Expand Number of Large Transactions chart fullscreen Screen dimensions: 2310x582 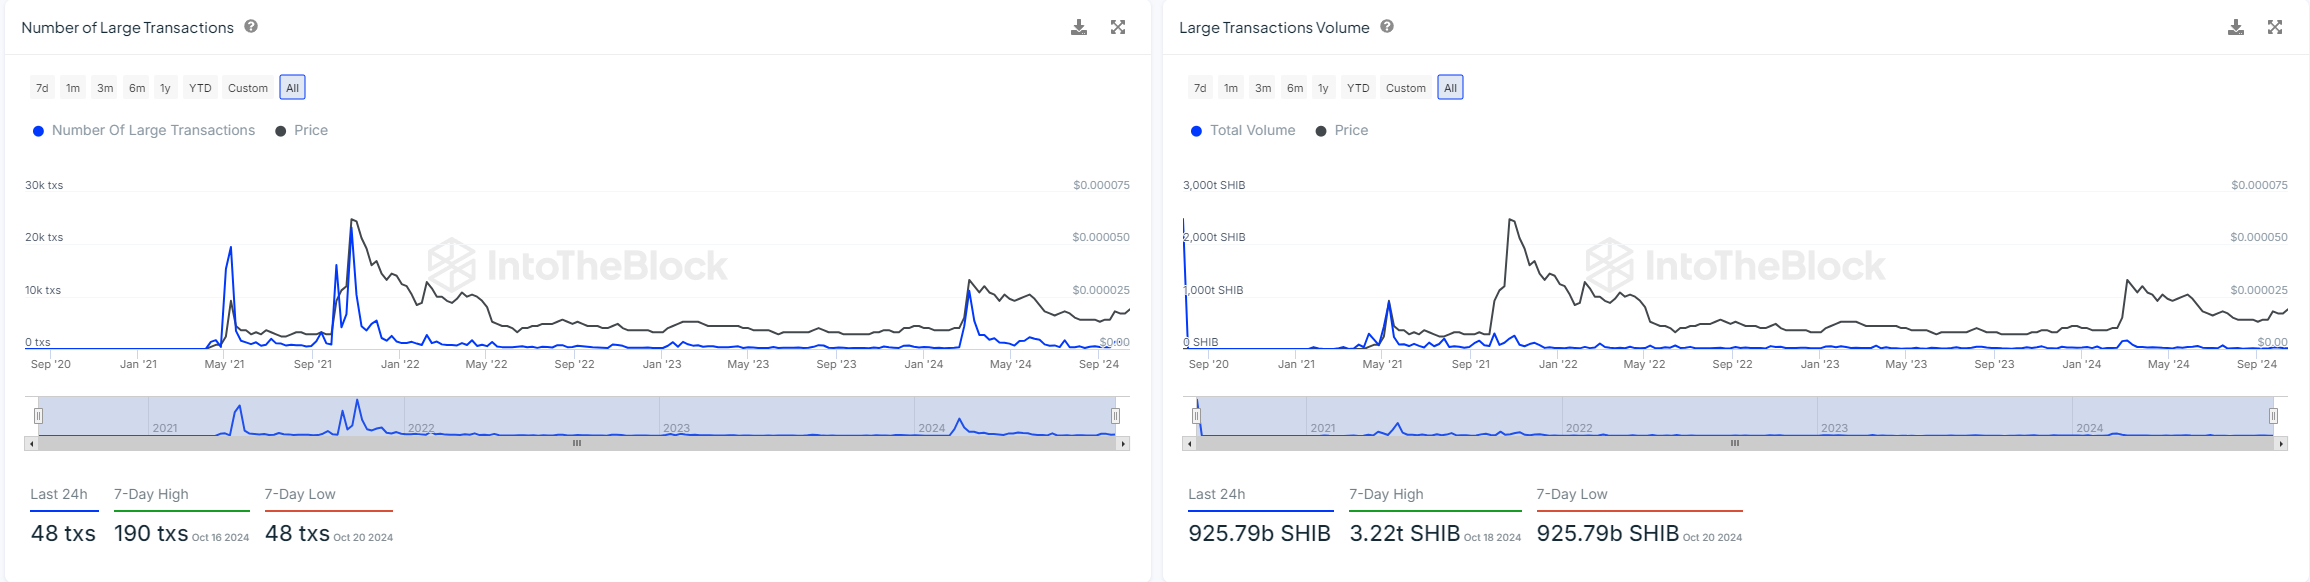(1118, 27)
